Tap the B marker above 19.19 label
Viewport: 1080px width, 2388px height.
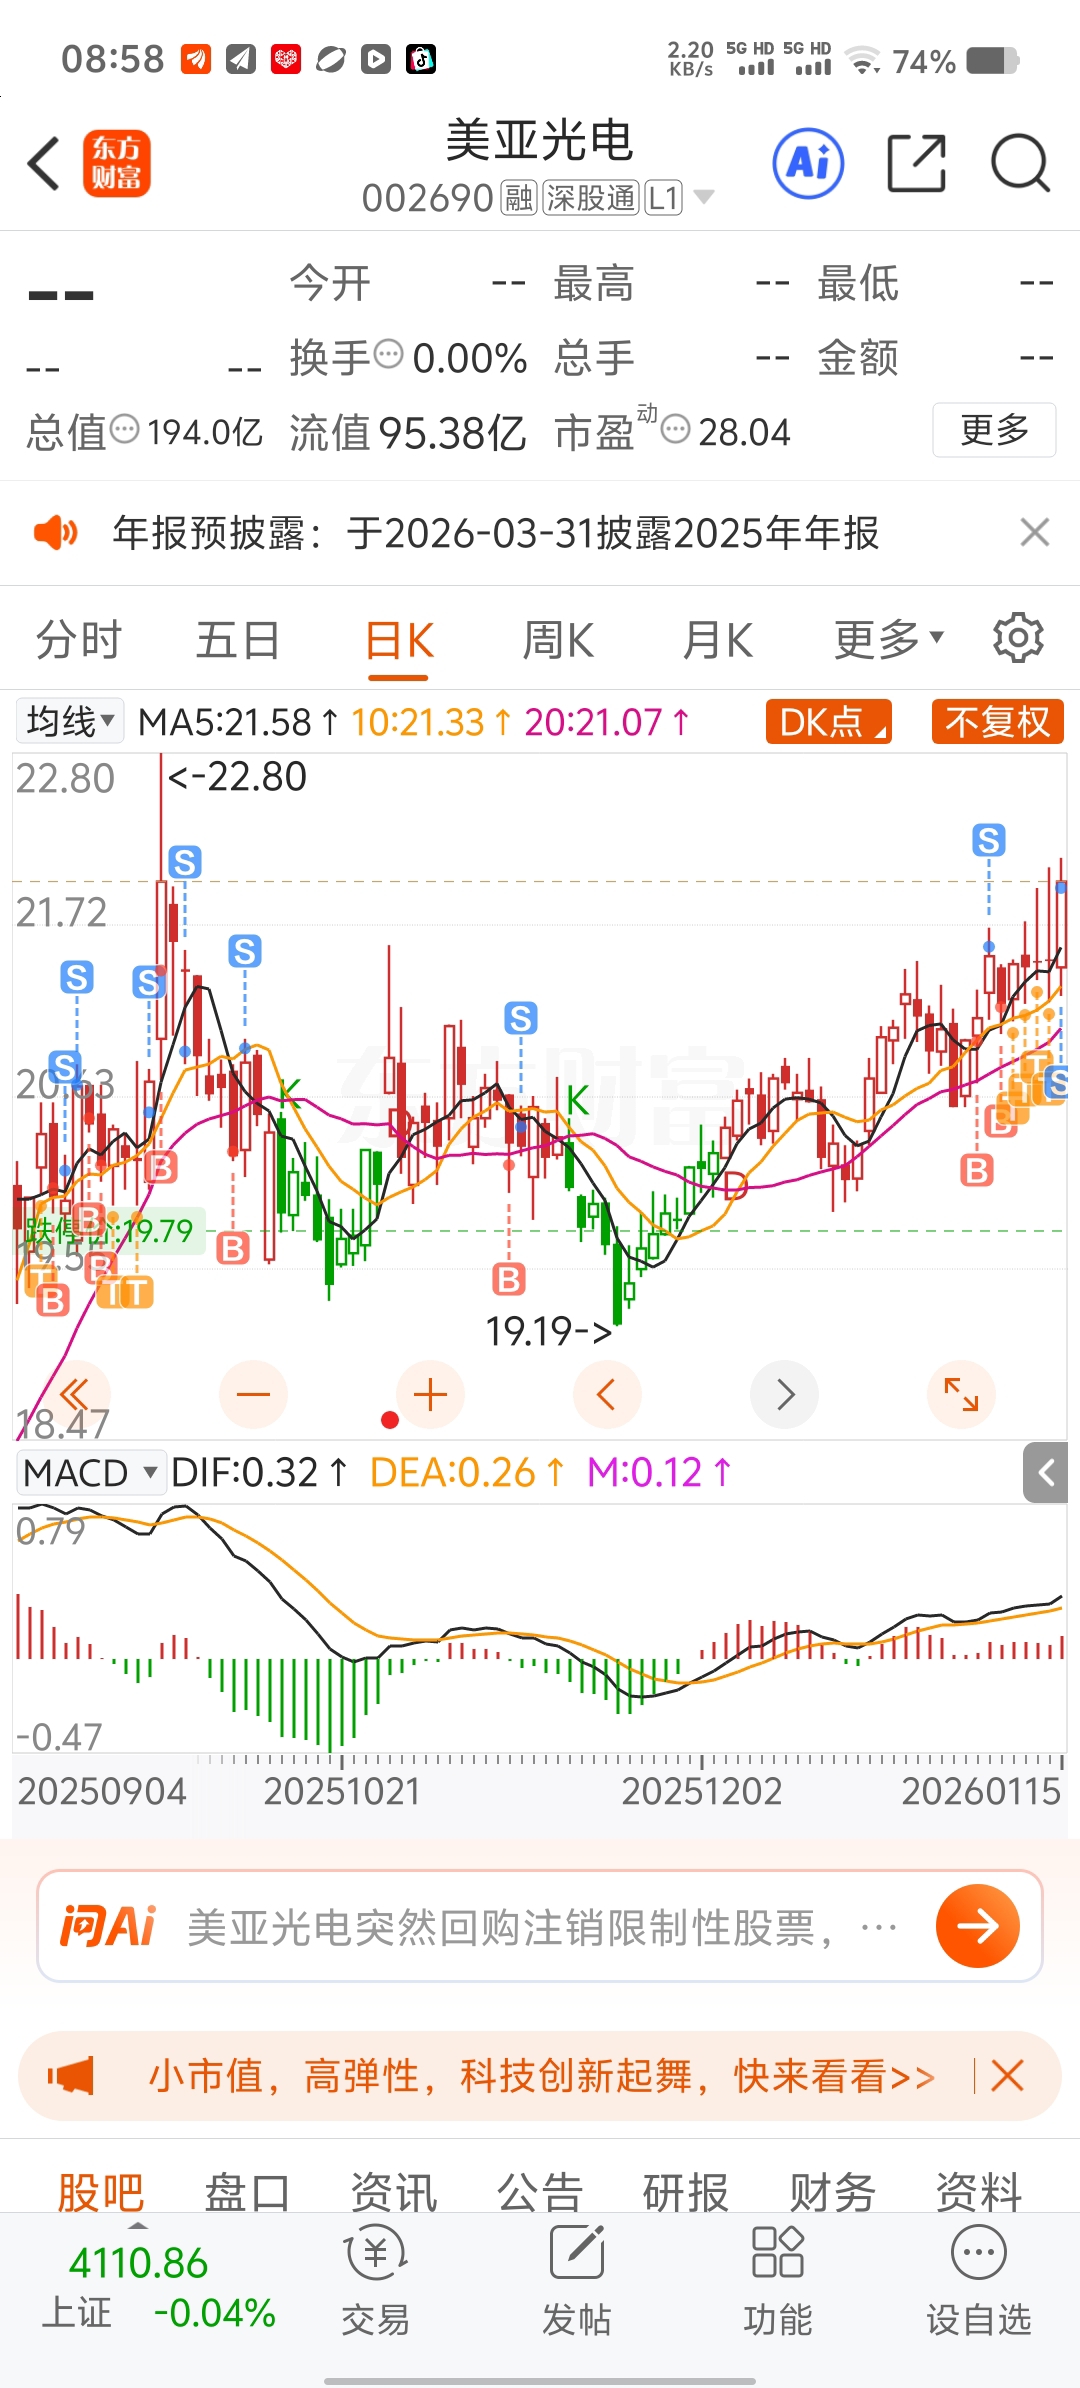509,1279
